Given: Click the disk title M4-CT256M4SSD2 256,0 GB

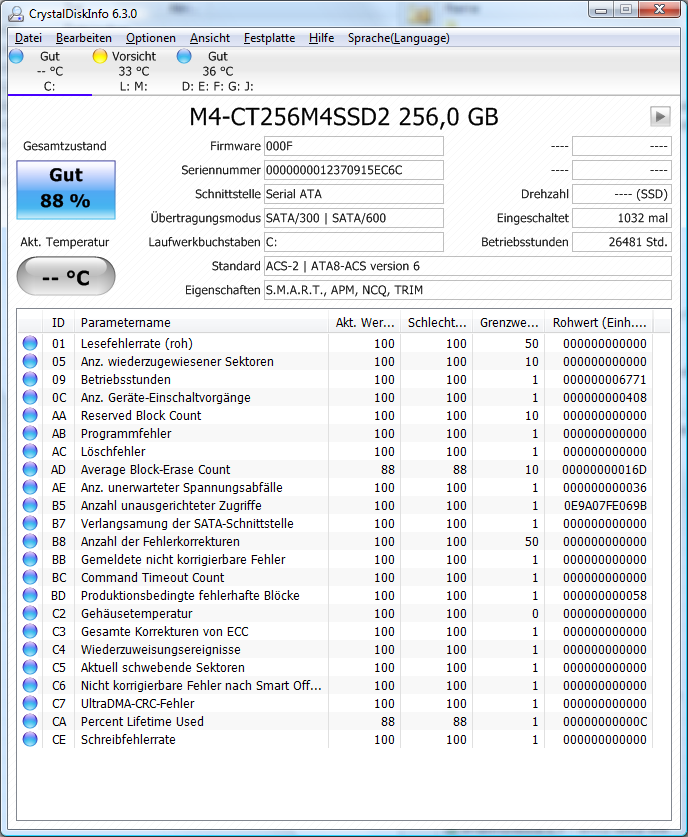Looking at the screenshot, I should point(344,117).
